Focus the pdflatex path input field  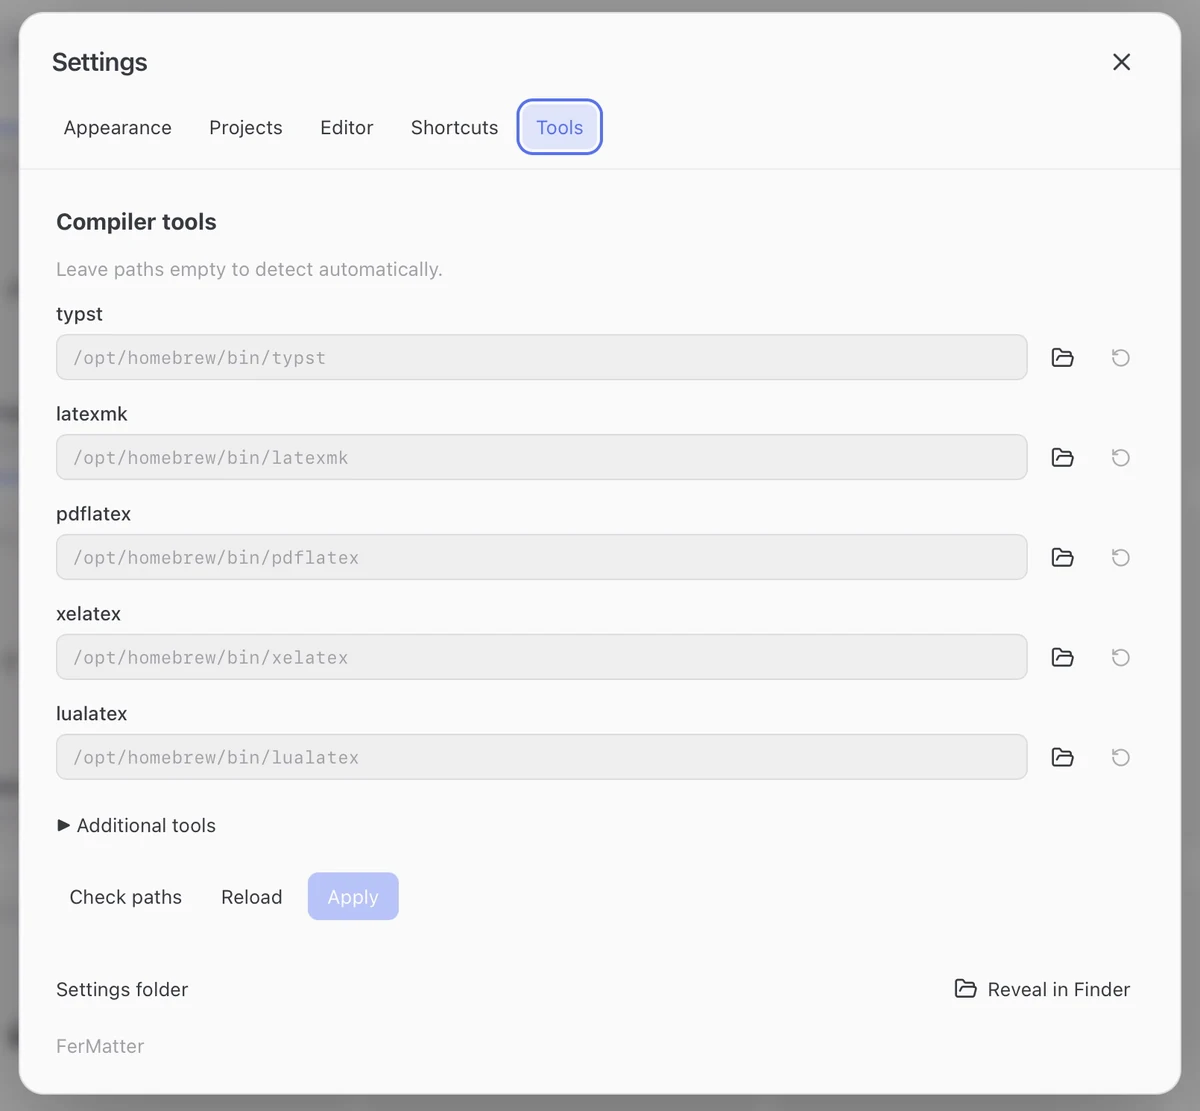point(541,558)
